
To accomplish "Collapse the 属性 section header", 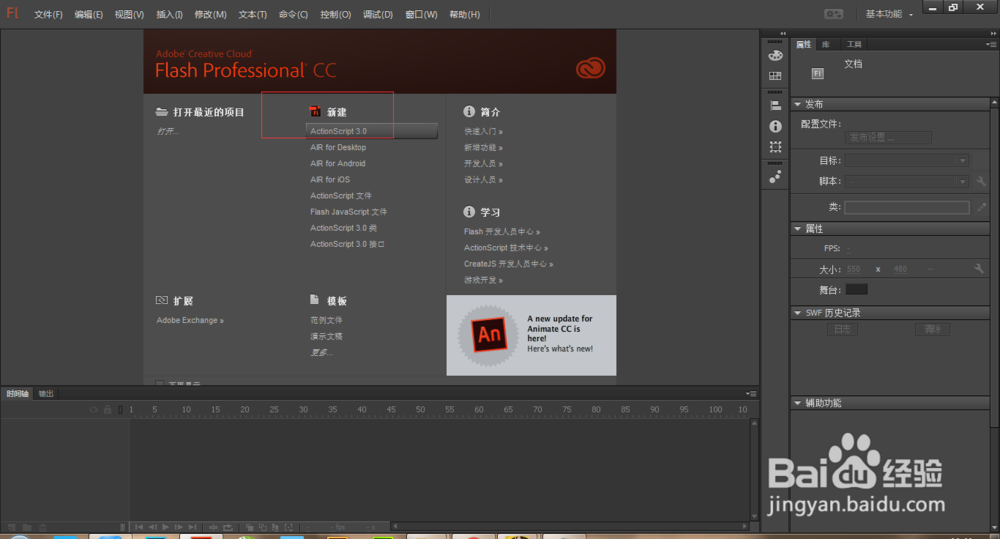I will [x=797, y=228].
